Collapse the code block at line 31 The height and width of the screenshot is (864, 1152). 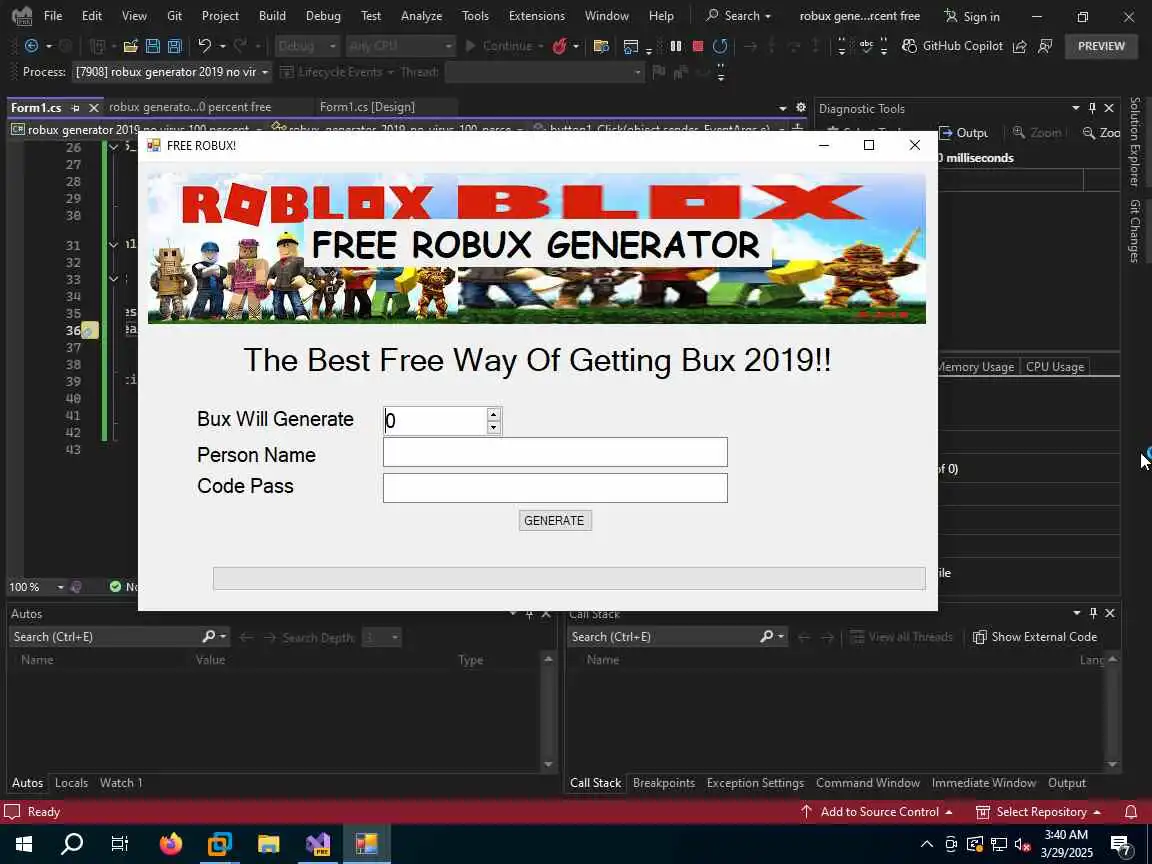tap(113, 245)
